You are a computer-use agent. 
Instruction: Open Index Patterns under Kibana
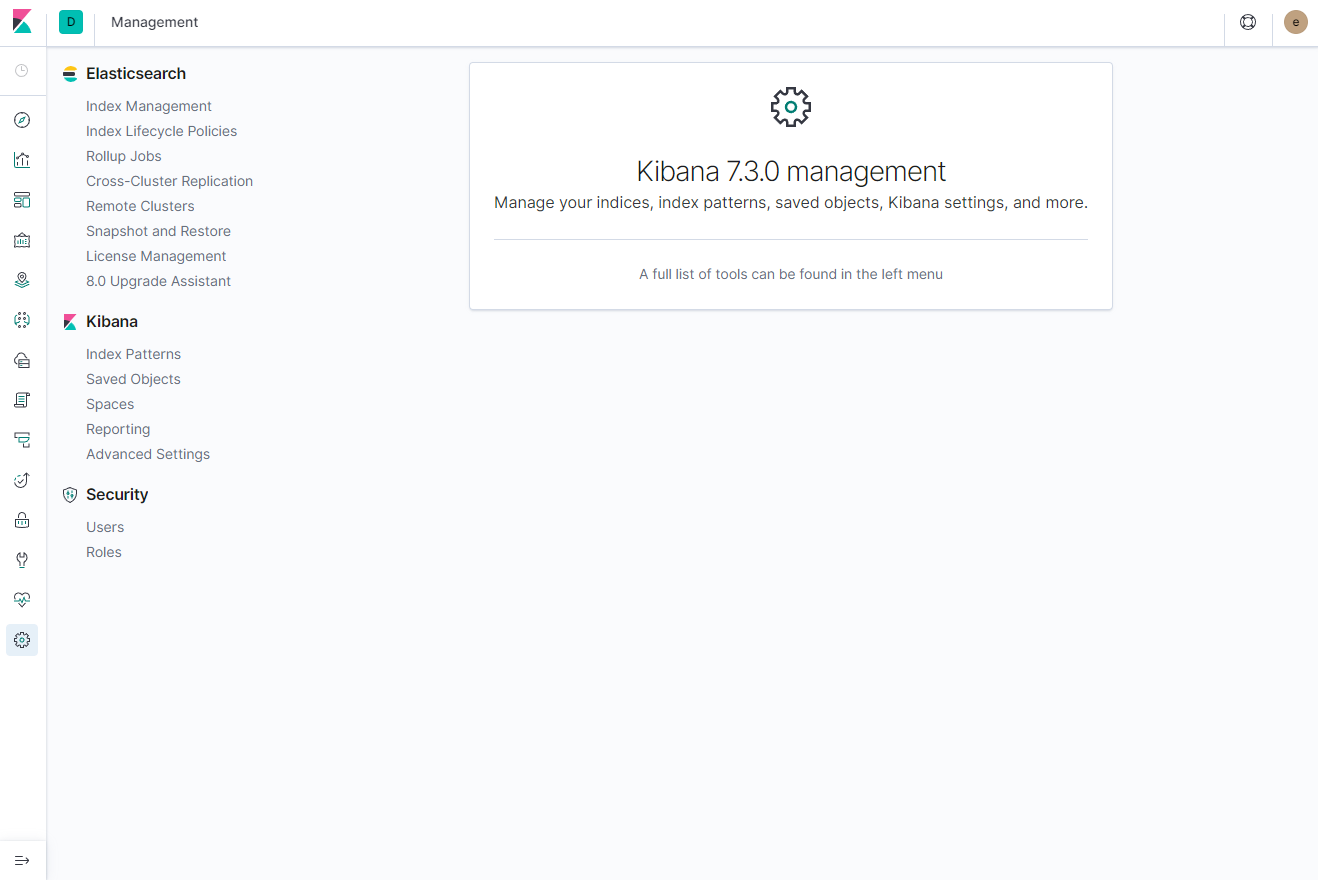(134, 354)
